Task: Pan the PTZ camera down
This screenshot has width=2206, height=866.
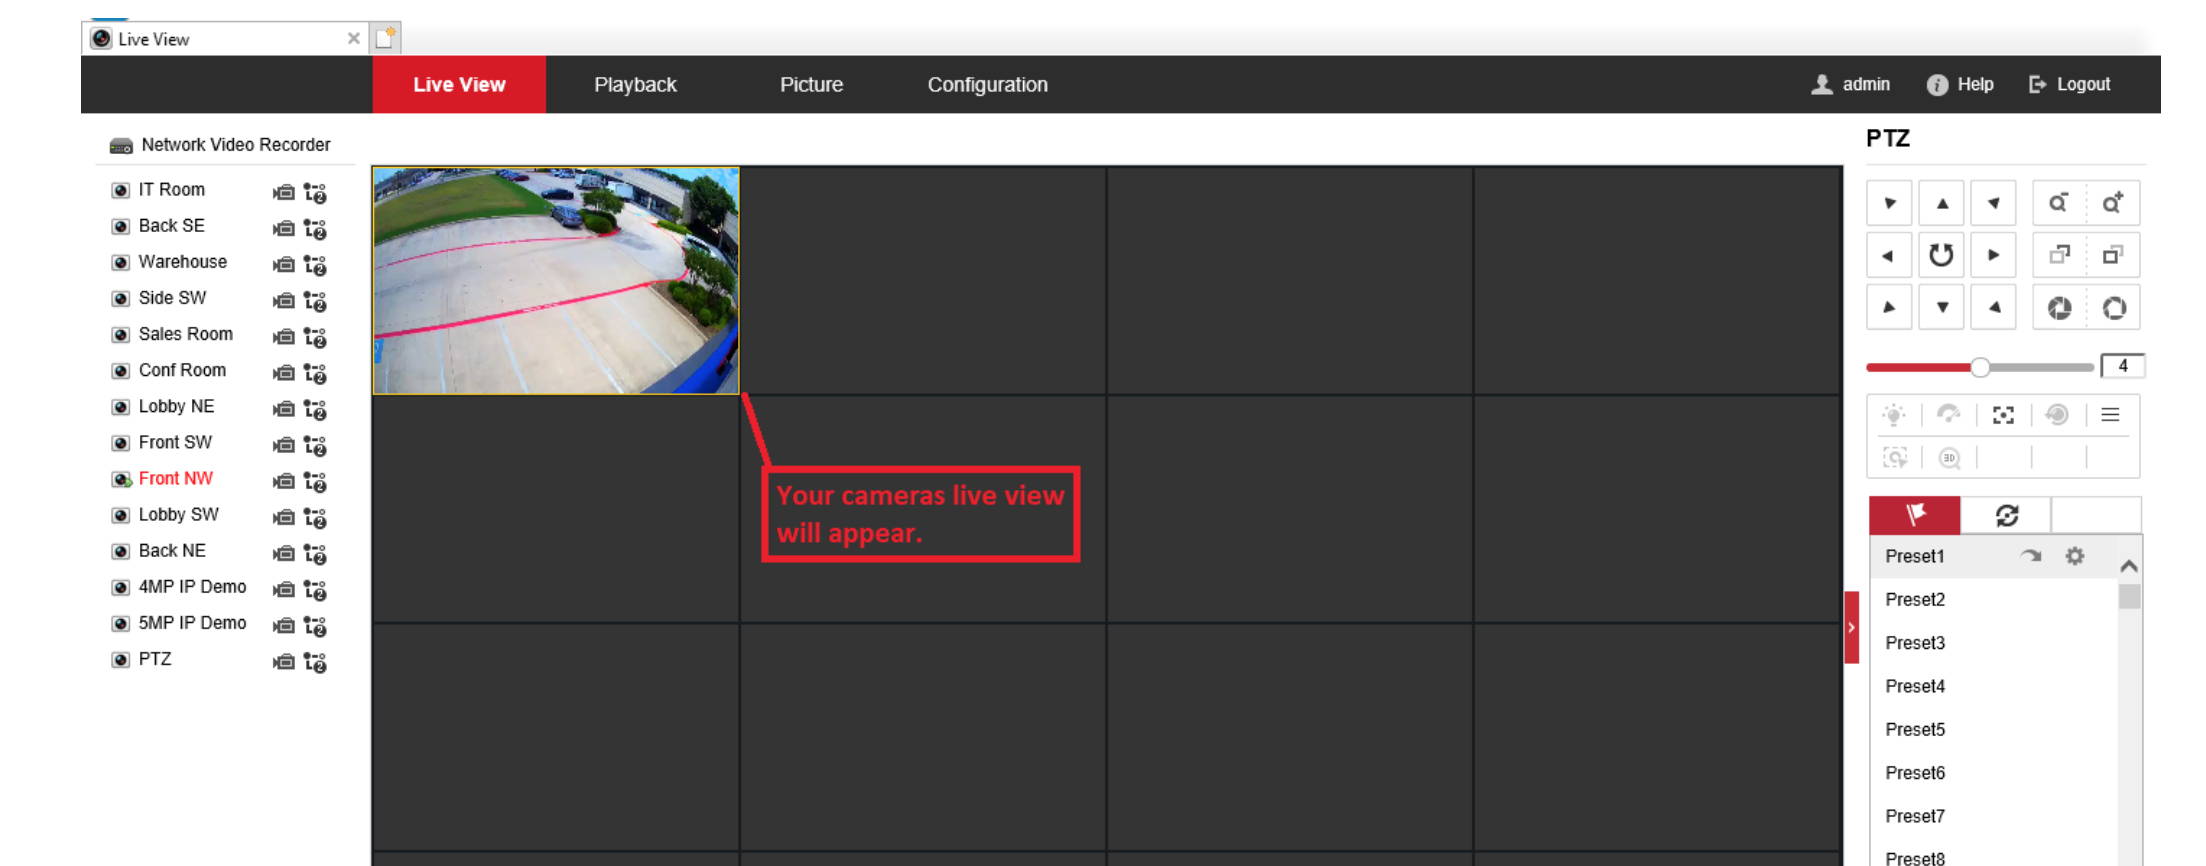Action: click(x=1941, y=307)
